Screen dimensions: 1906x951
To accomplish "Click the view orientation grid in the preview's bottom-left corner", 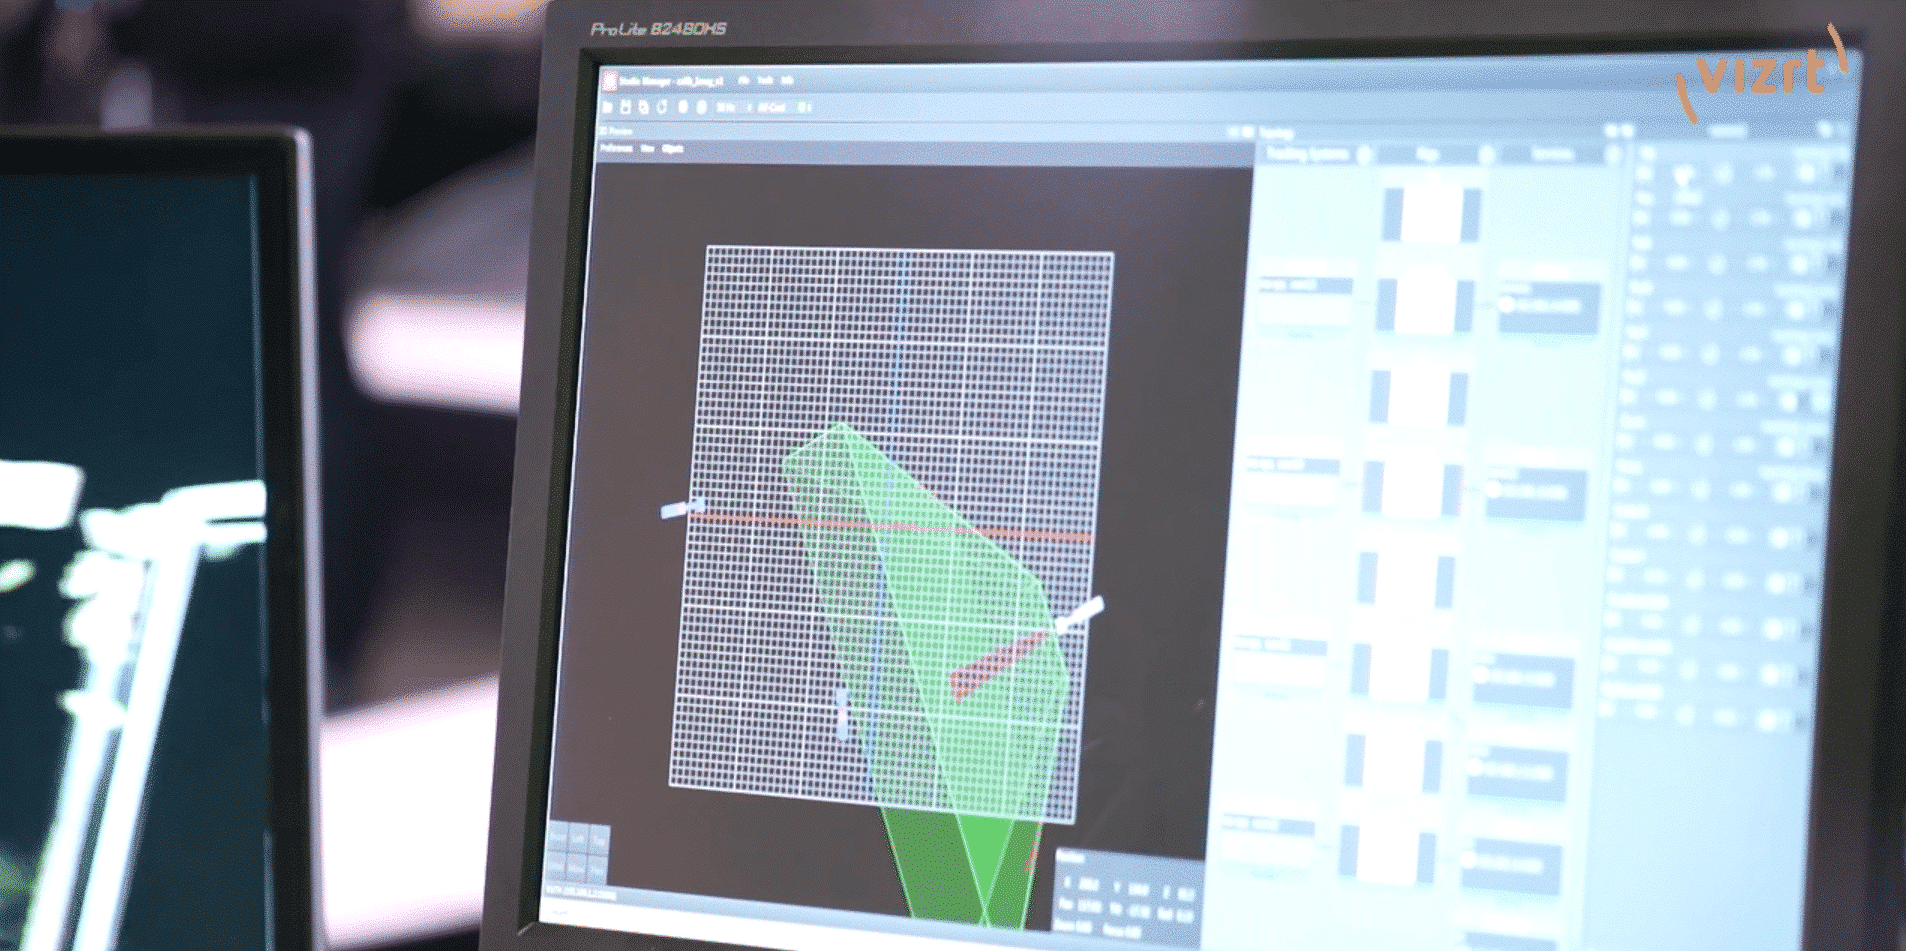I will click(x=577, y=854).
